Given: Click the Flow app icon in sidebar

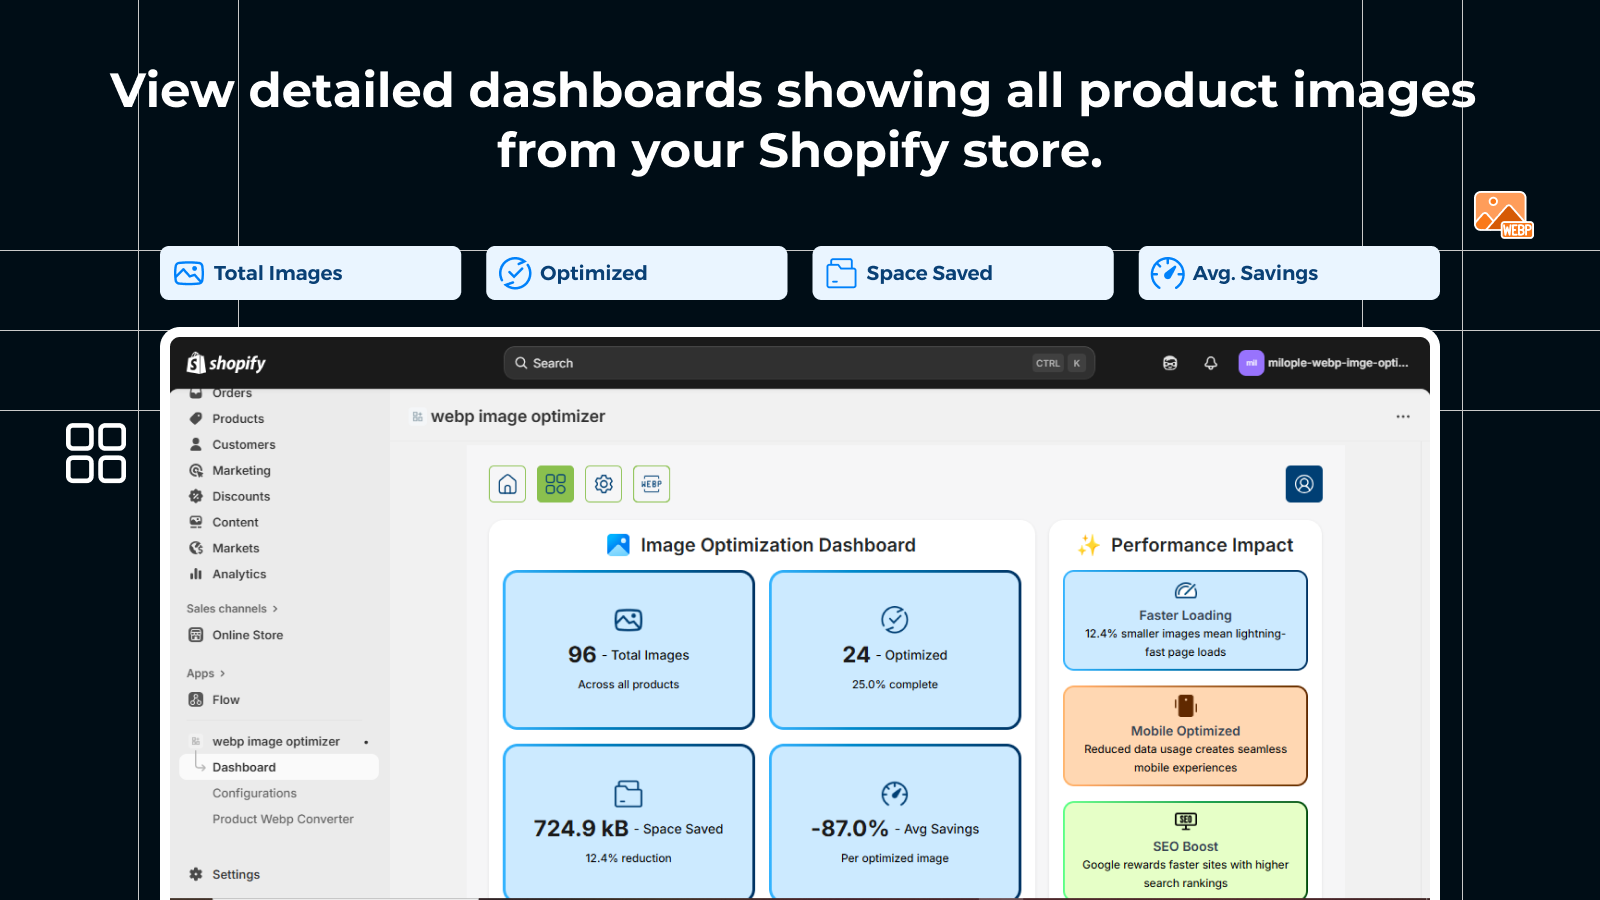Looking at the screenshot, I should coord(195,699).
